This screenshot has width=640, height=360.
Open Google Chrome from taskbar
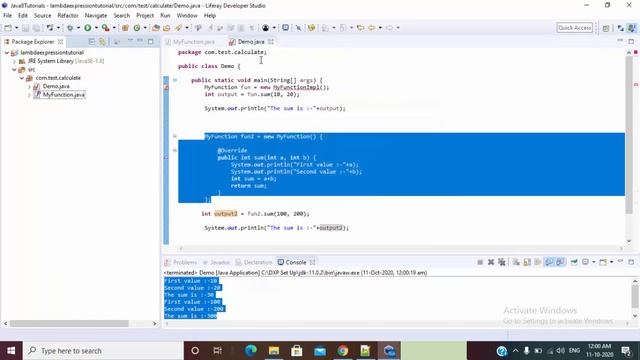(x=343, y=351)
